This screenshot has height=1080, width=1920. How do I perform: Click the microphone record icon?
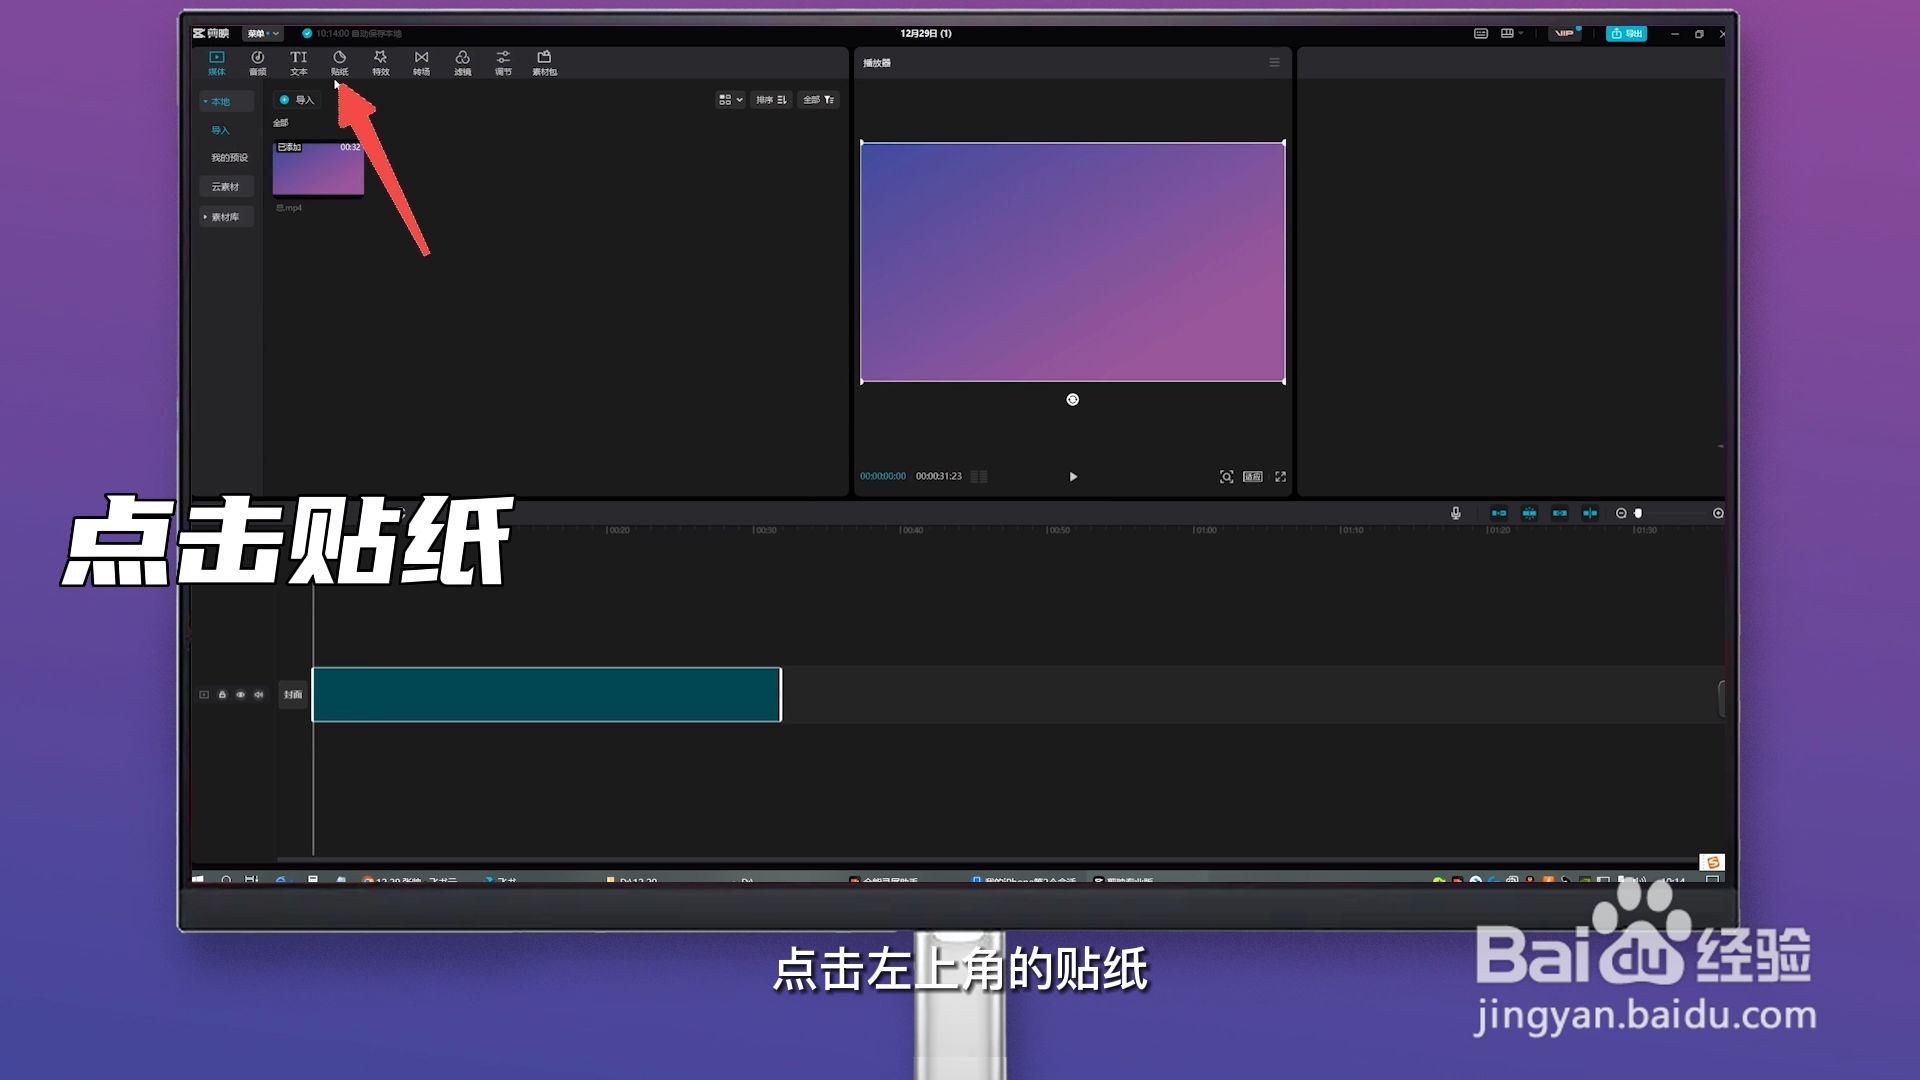1455,513
